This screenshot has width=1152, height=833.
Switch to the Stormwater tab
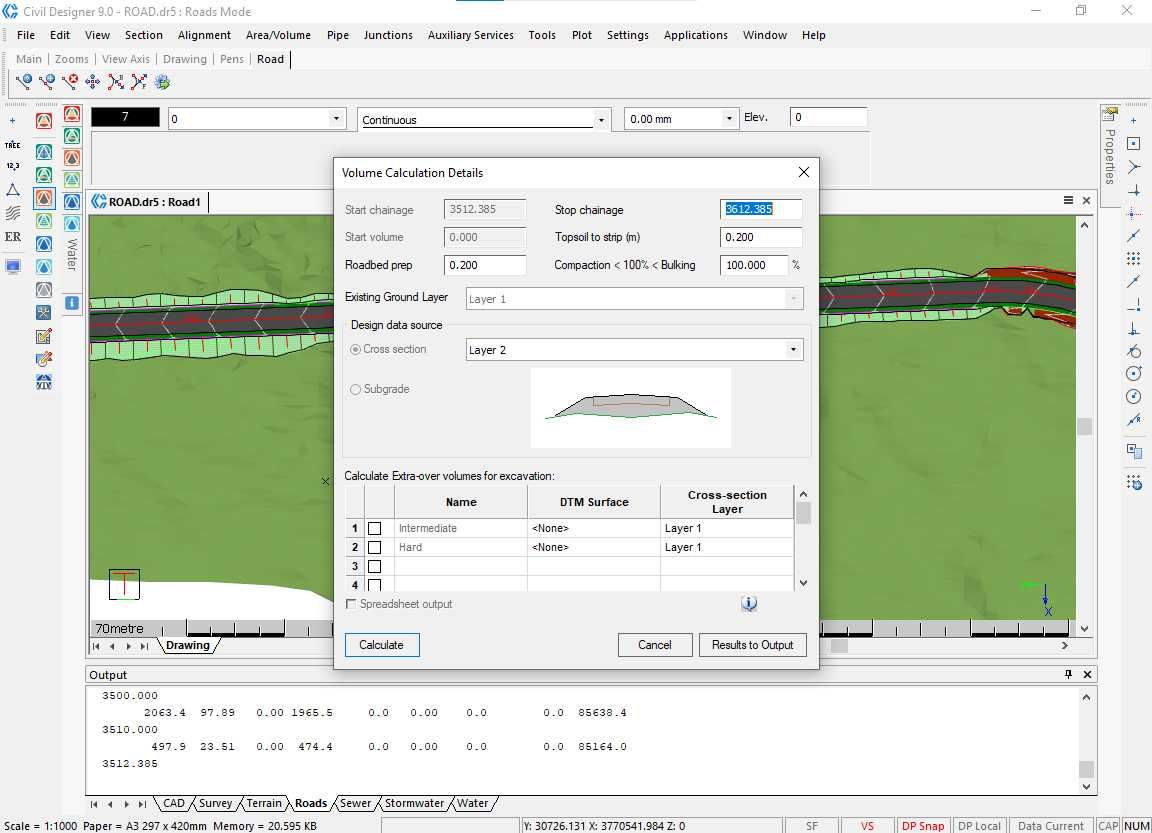[x=414, y=803]
